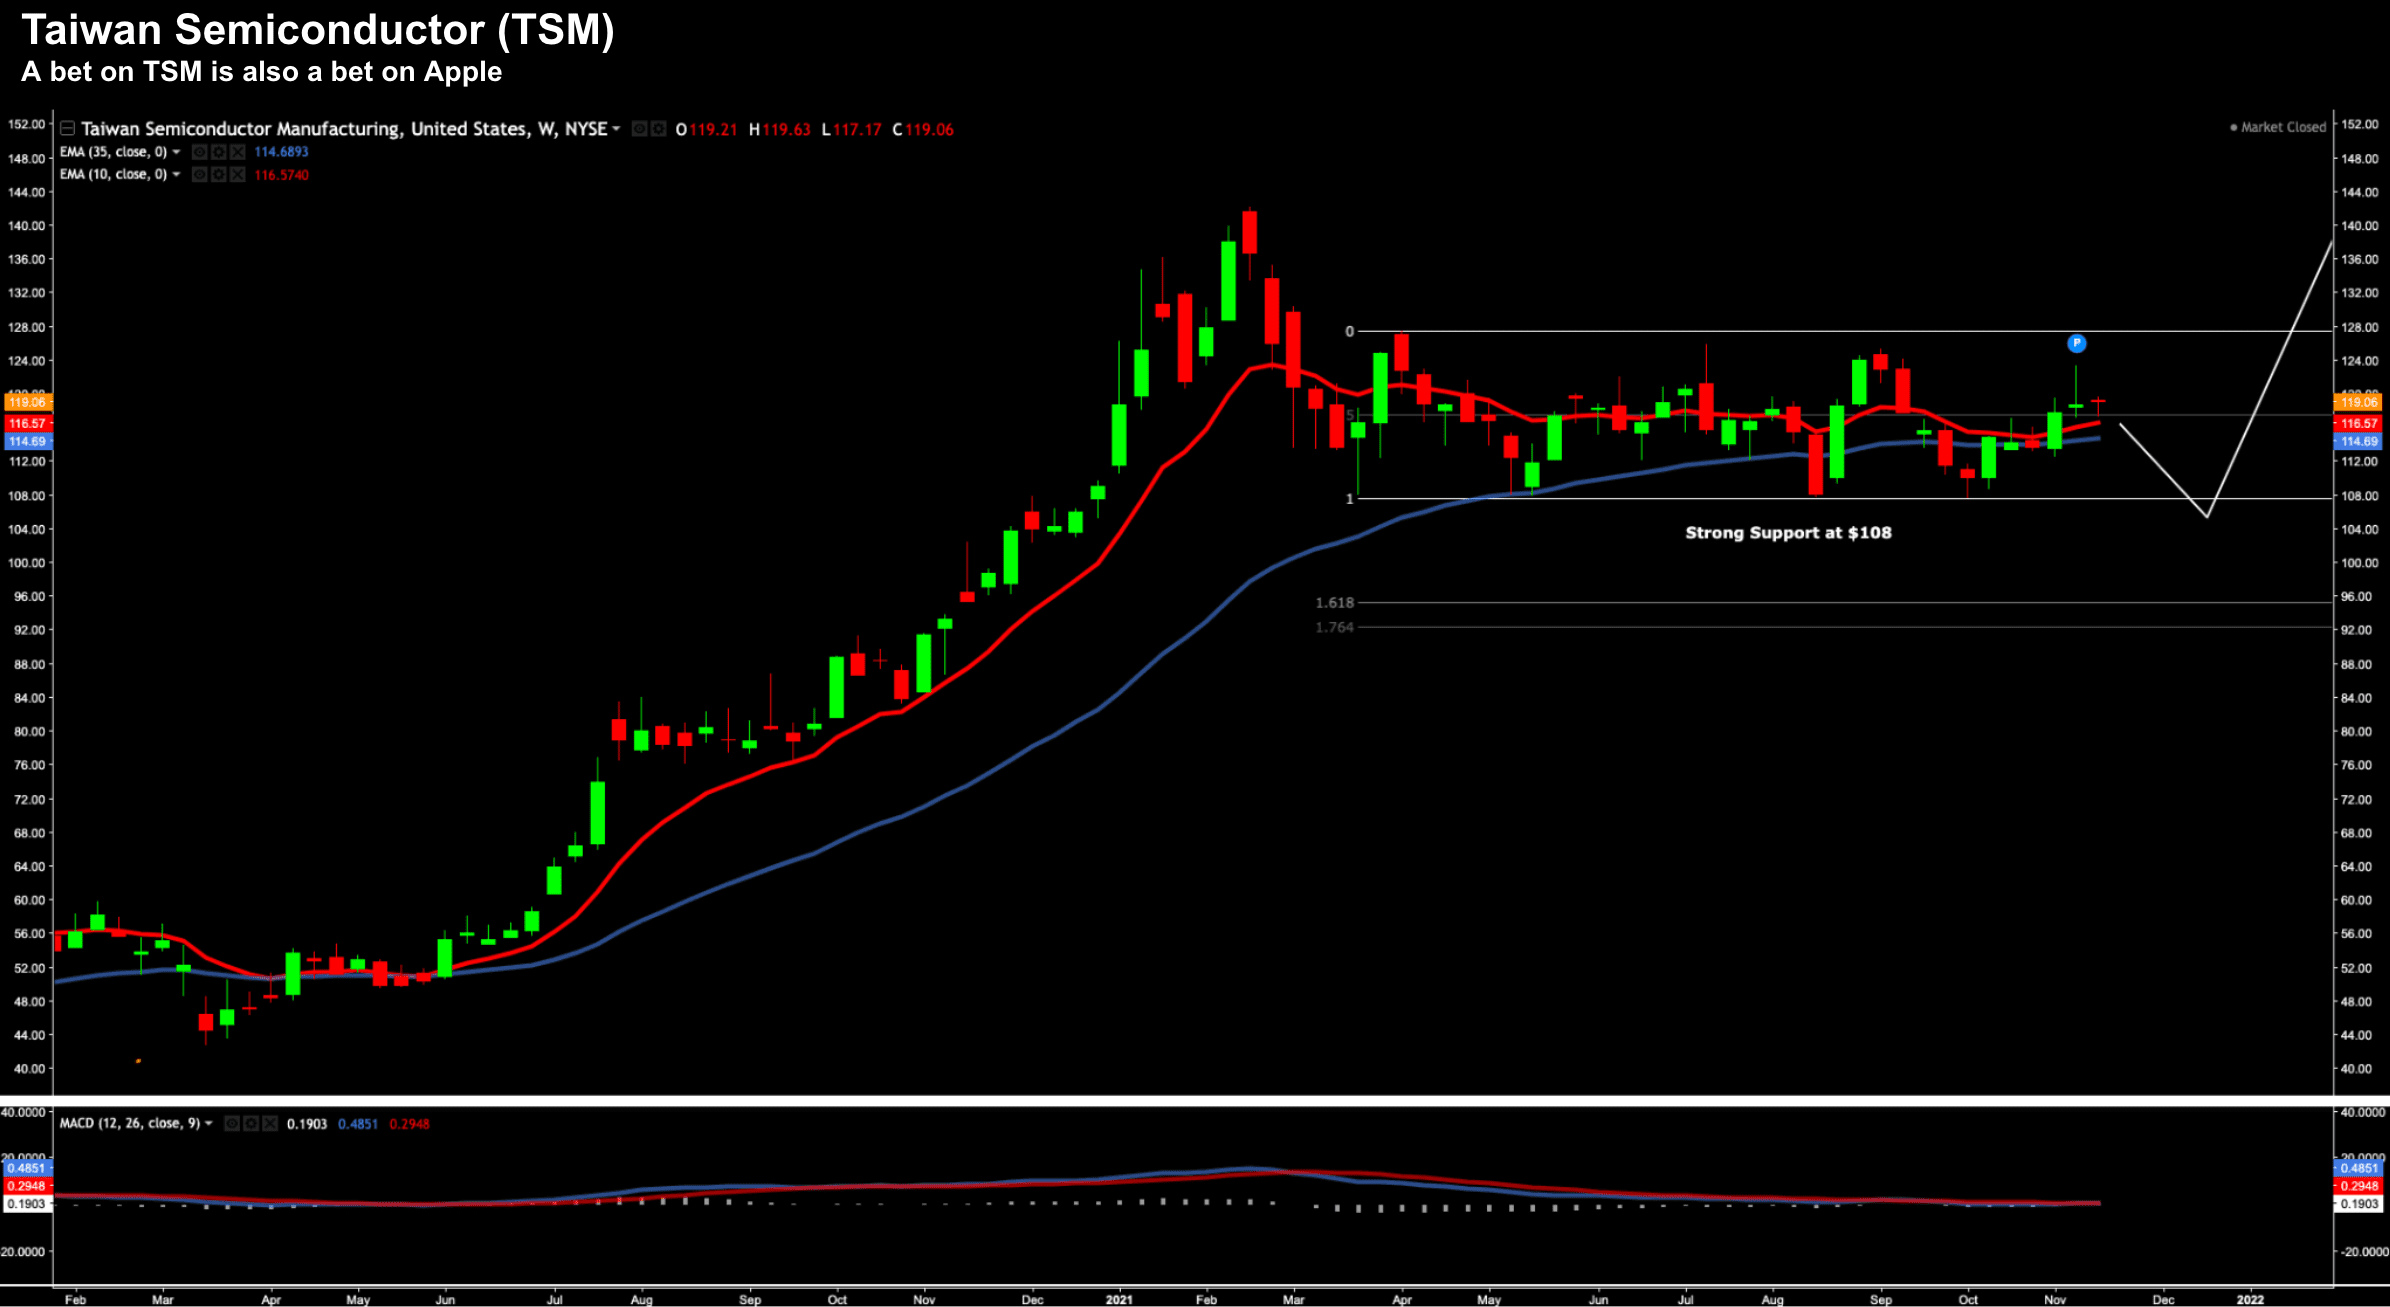Click the 2021 label on time axis
The image size is (2390, 1307).
click(x=1118, y=1299)
